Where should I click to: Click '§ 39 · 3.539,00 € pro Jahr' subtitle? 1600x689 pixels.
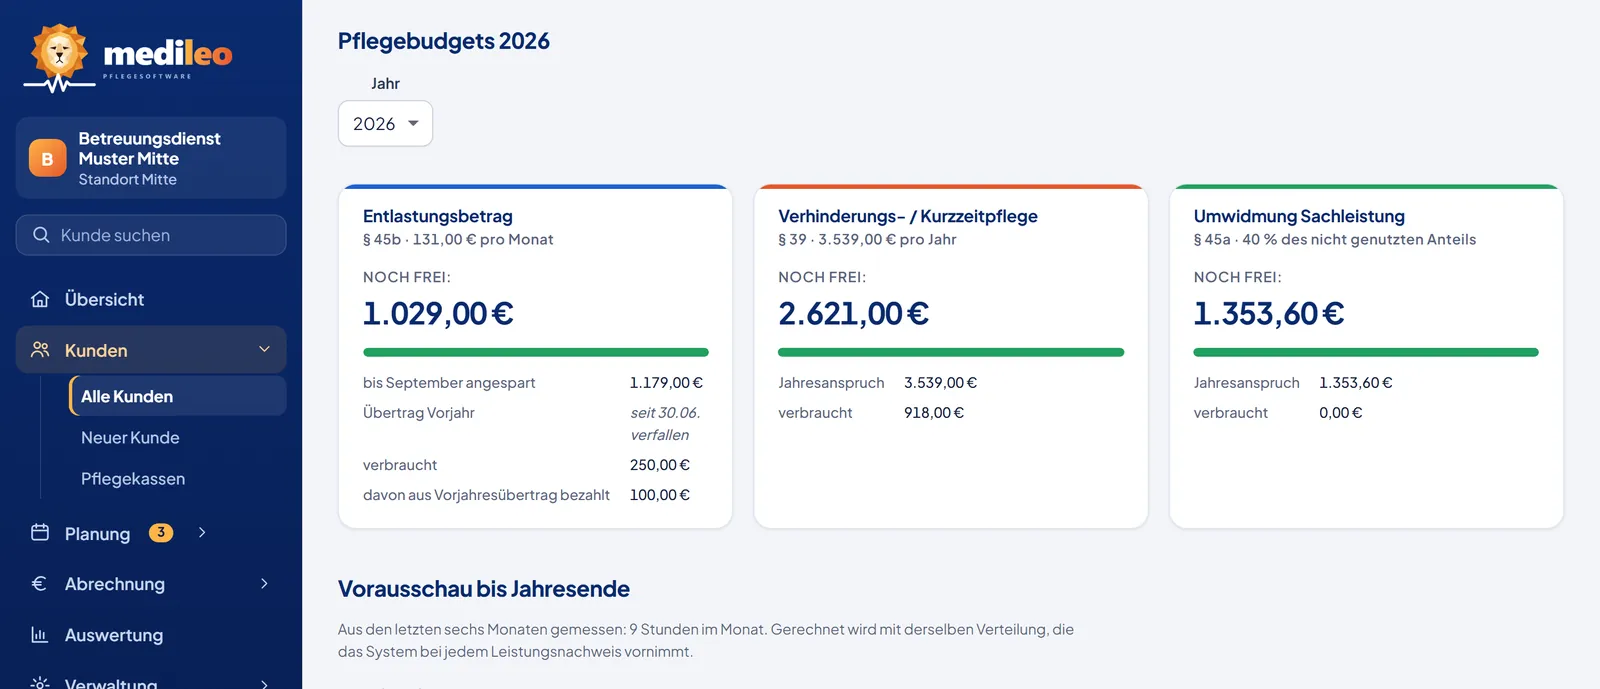point(867,239)
